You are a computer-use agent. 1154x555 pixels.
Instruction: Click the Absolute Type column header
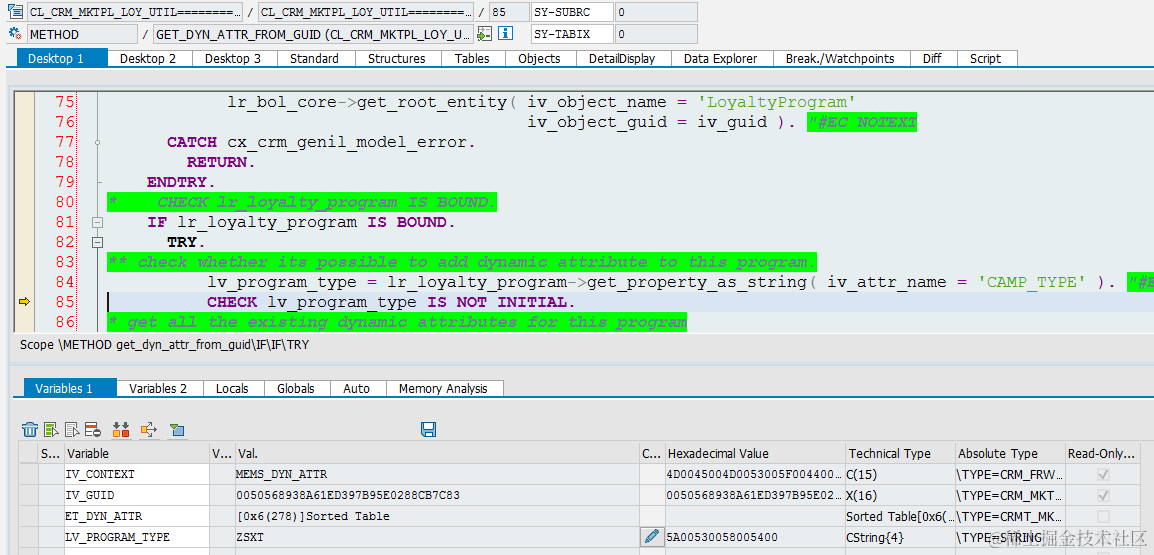coord(1009,453)
